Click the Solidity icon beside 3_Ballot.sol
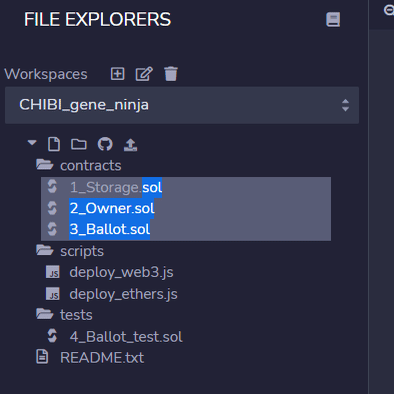 point(52,229)
